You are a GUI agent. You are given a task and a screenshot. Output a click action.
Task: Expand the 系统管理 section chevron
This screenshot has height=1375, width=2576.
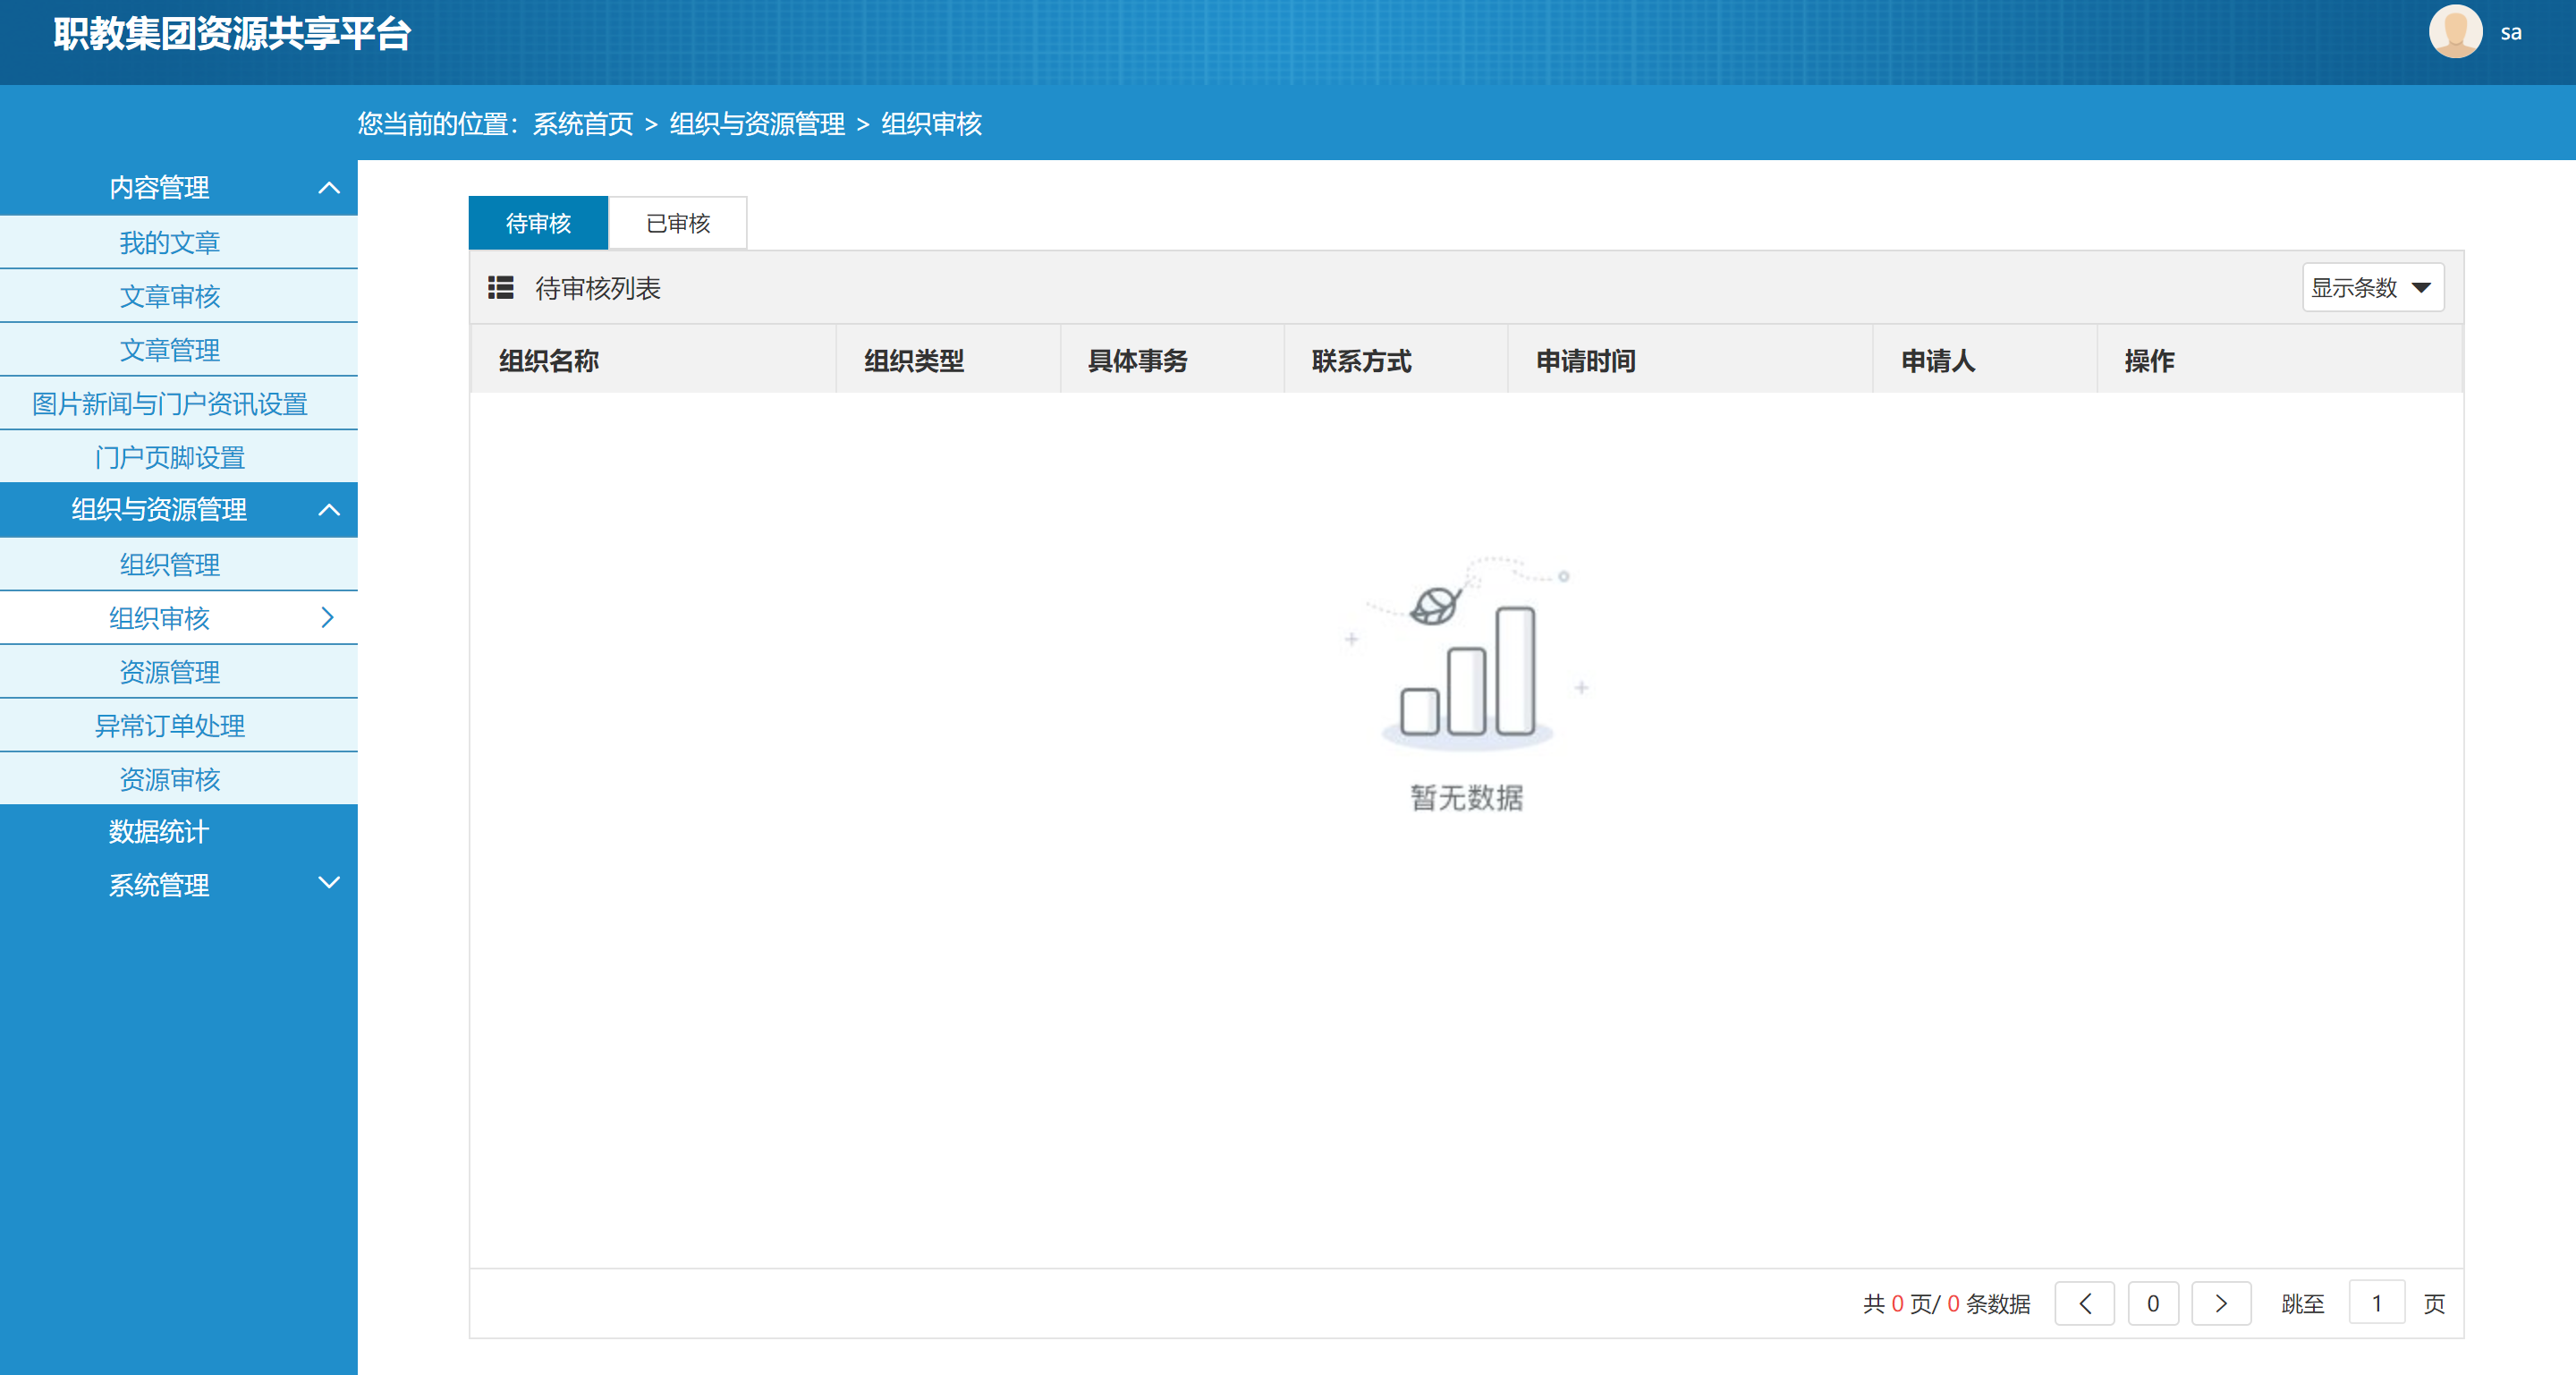click(x=329, y=883)
